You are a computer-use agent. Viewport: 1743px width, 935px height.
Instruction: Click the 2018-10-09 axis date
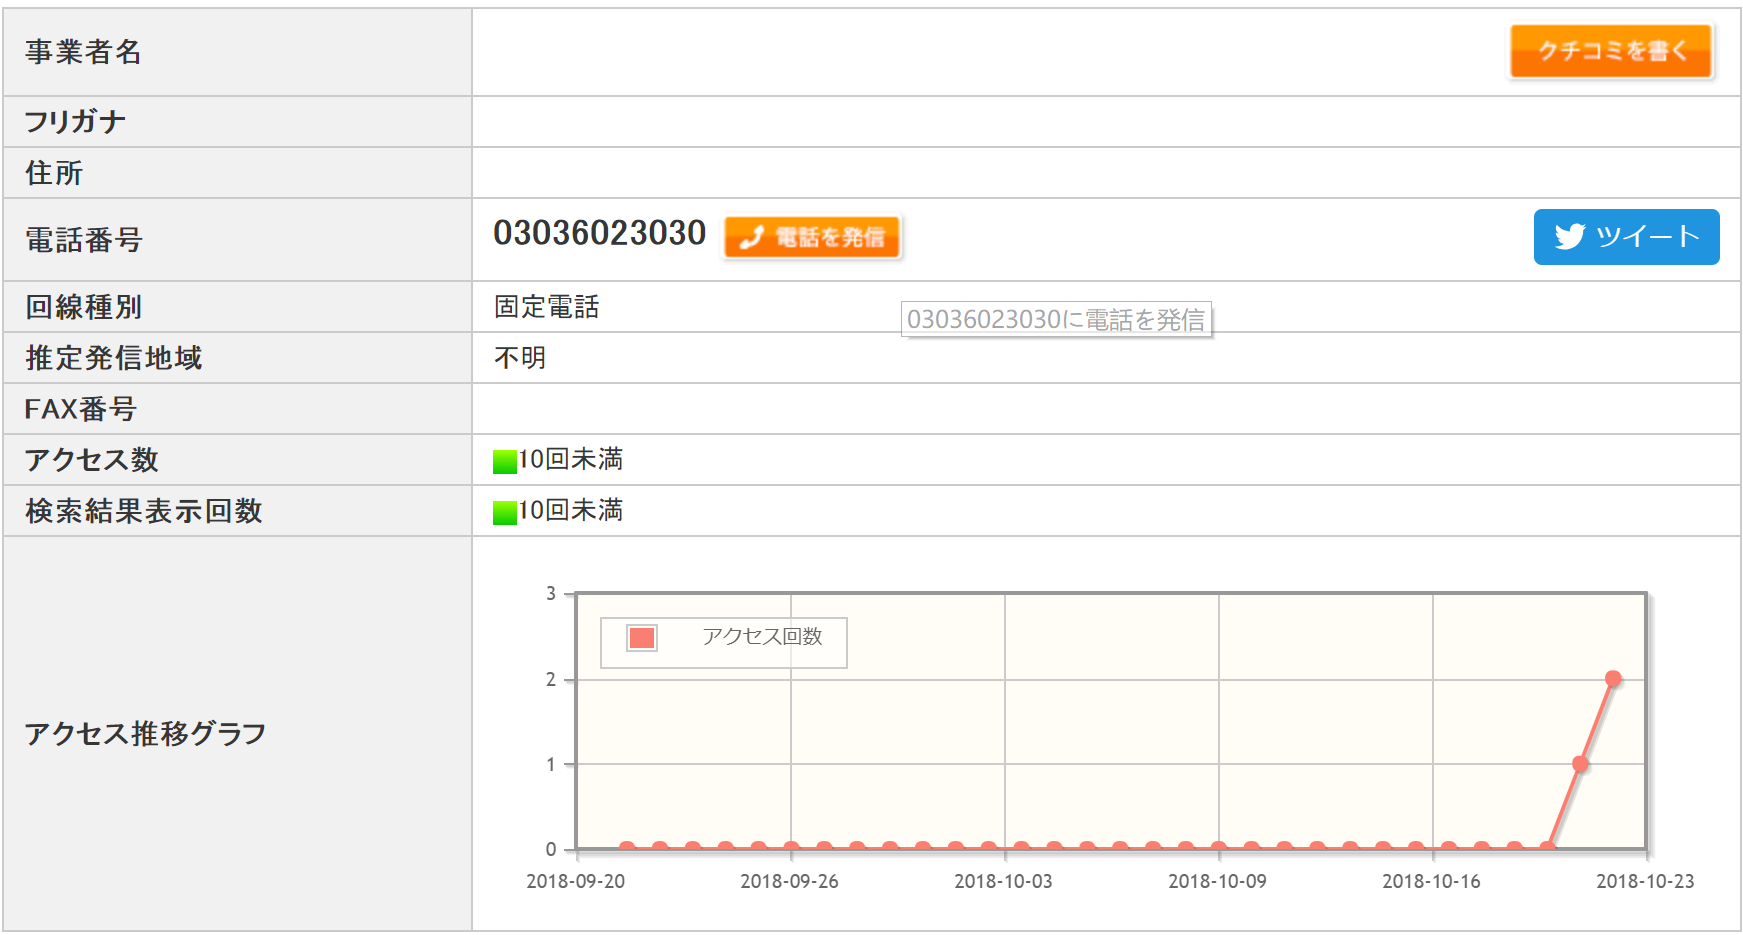1218,881
